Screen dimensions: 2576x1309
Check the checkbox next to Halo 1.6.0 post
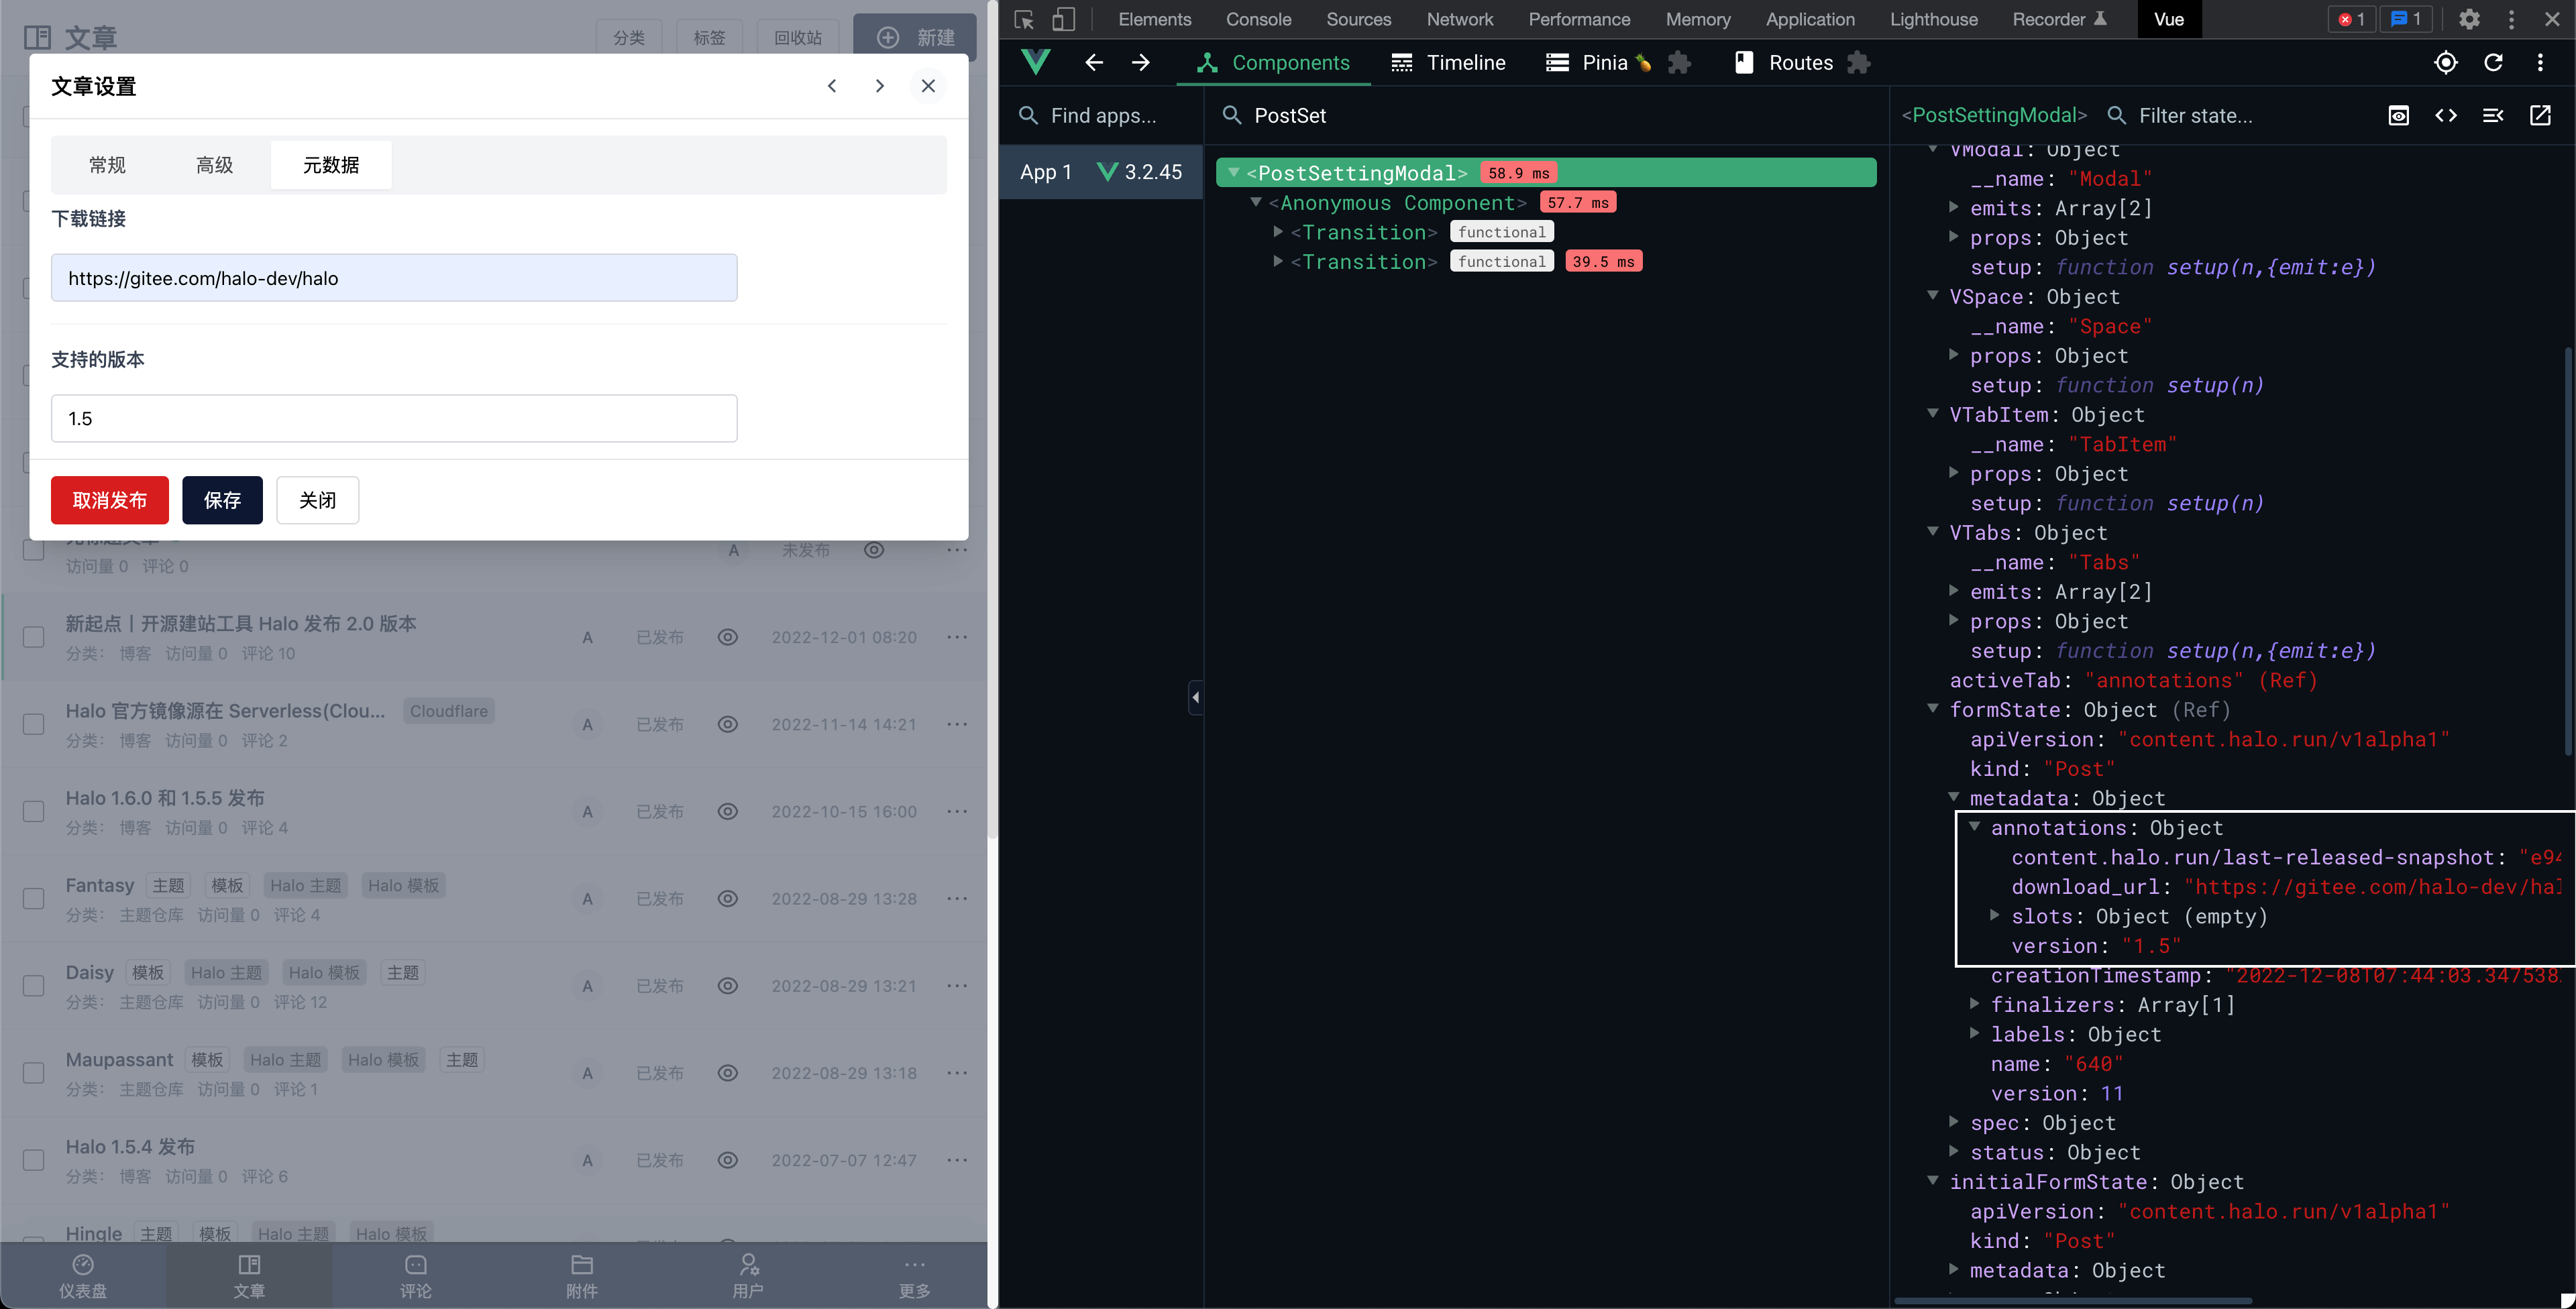point(33,811)
